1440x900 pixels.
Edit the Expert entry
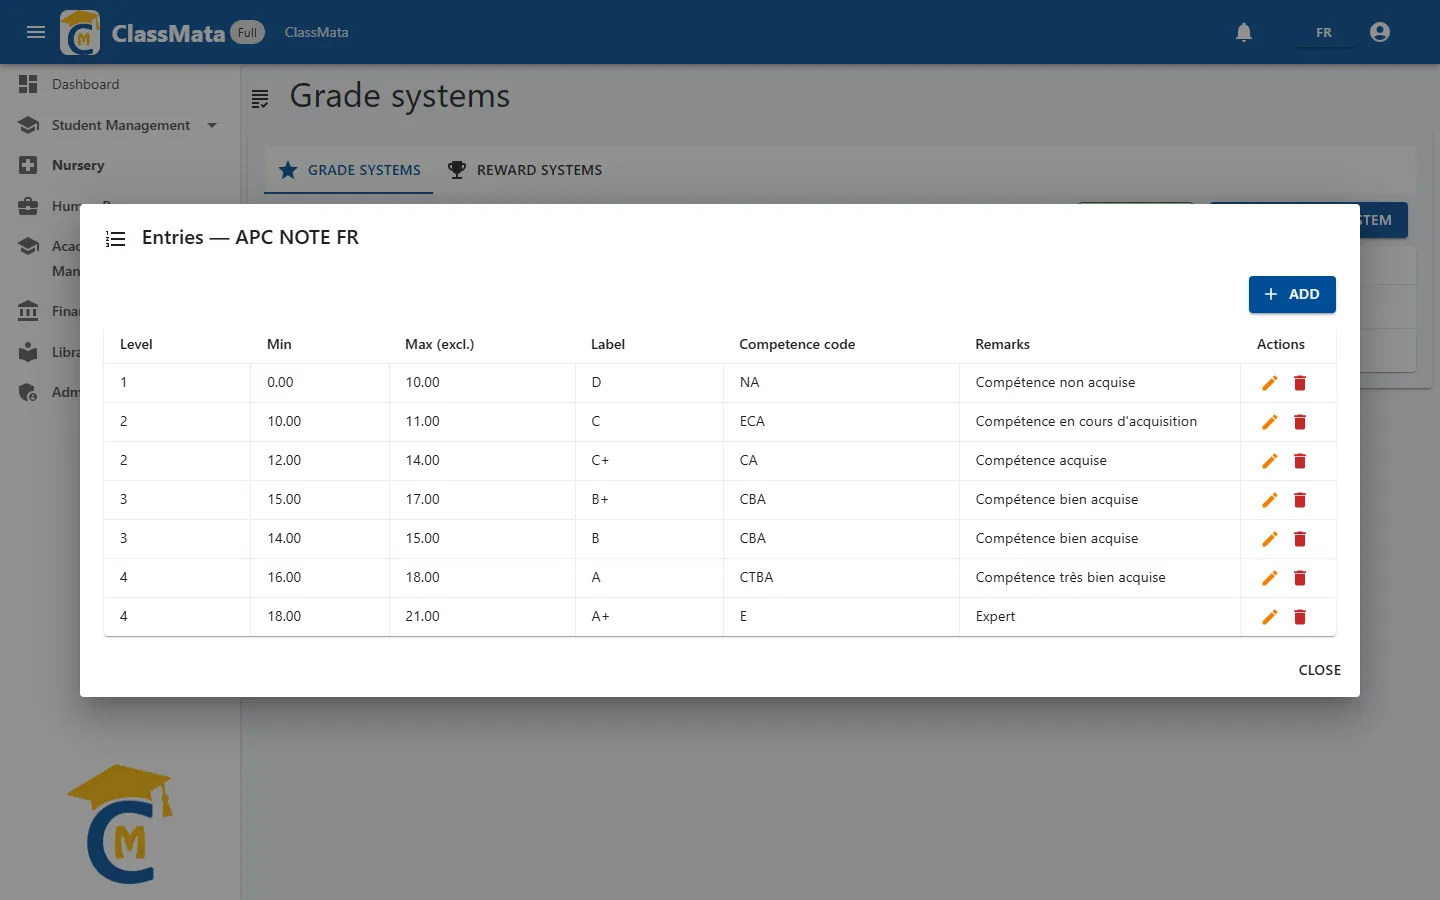(1270, 617)
